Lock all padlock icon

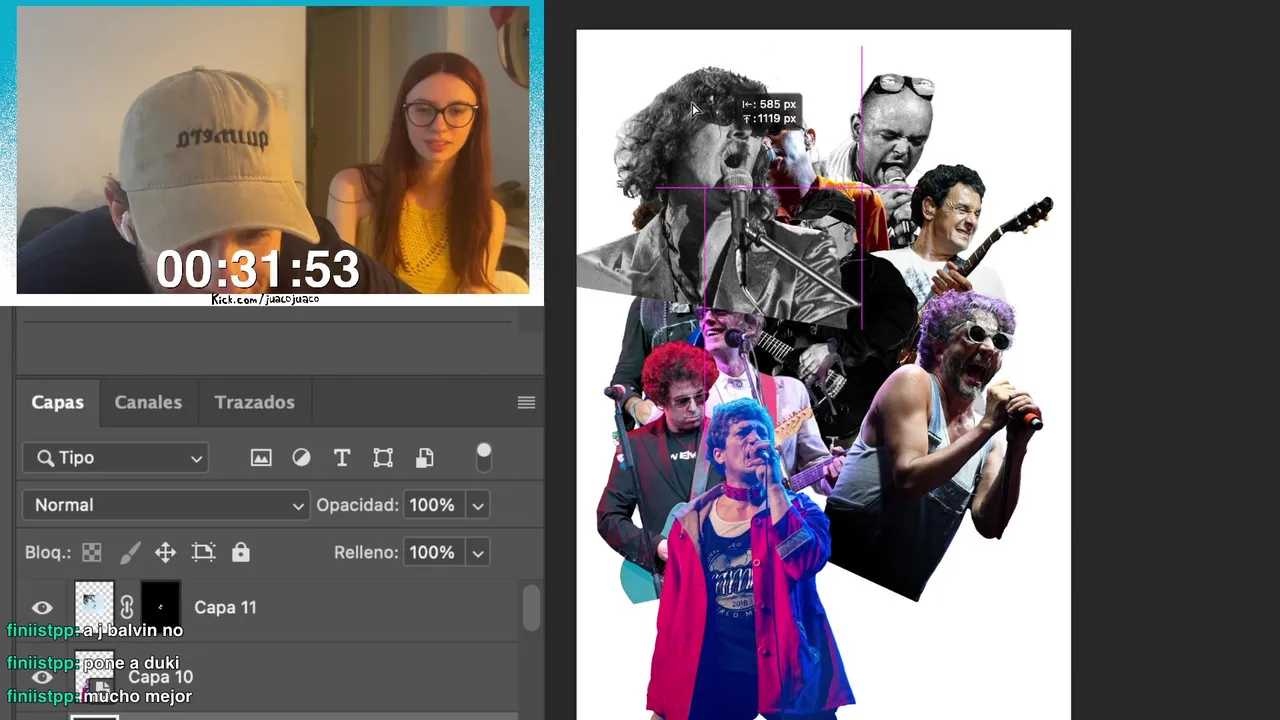240,552
